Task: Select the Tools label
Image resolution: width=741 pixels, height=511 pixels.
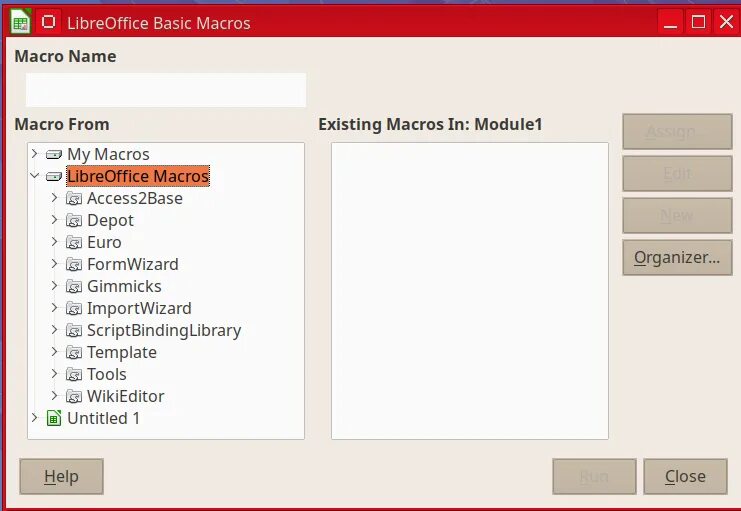Action: [107, 374]
